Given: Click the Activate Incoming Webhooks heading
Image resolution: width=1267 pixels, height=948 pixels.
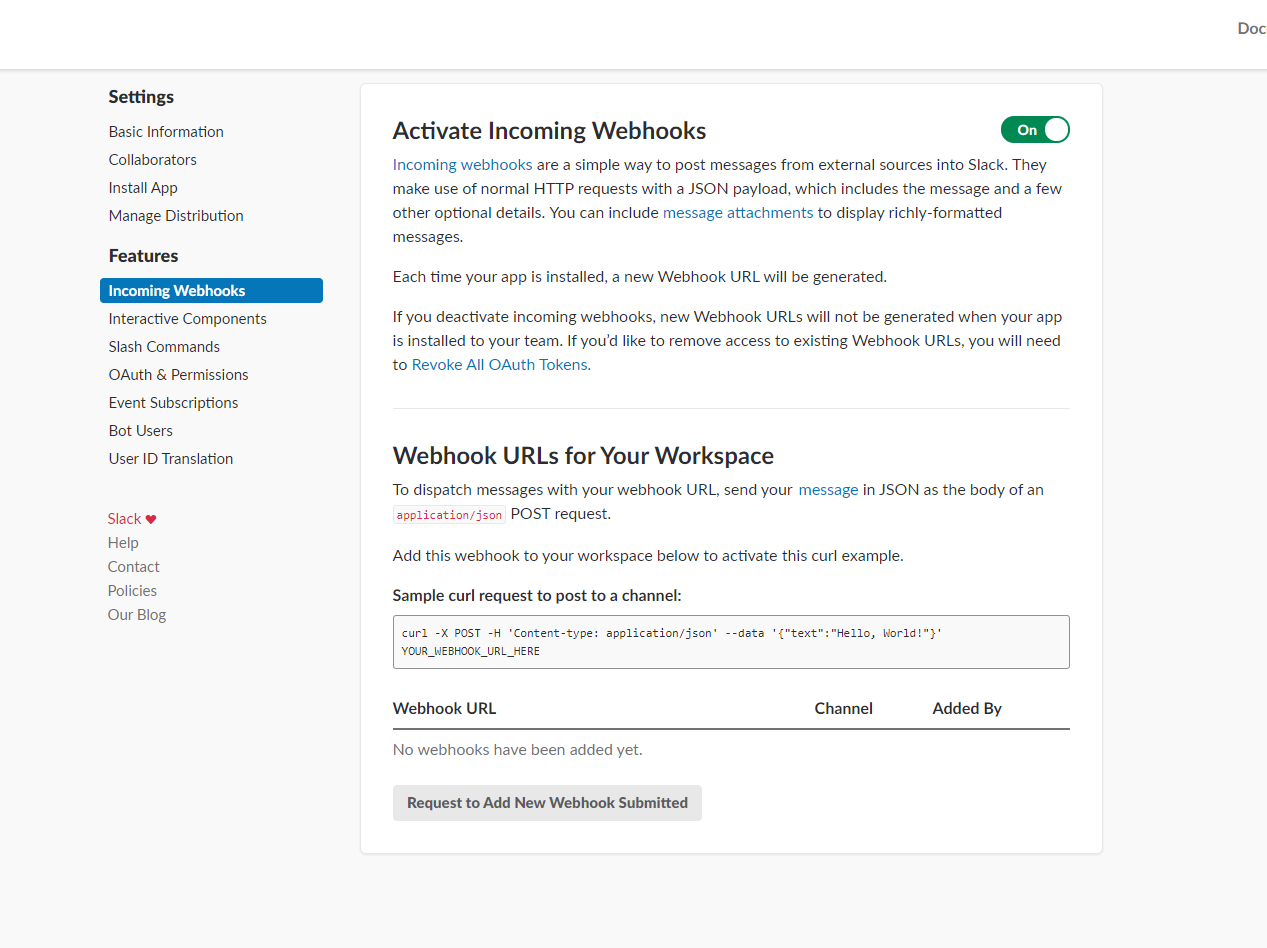Looking at the screenshot, I should pos(550,131).
